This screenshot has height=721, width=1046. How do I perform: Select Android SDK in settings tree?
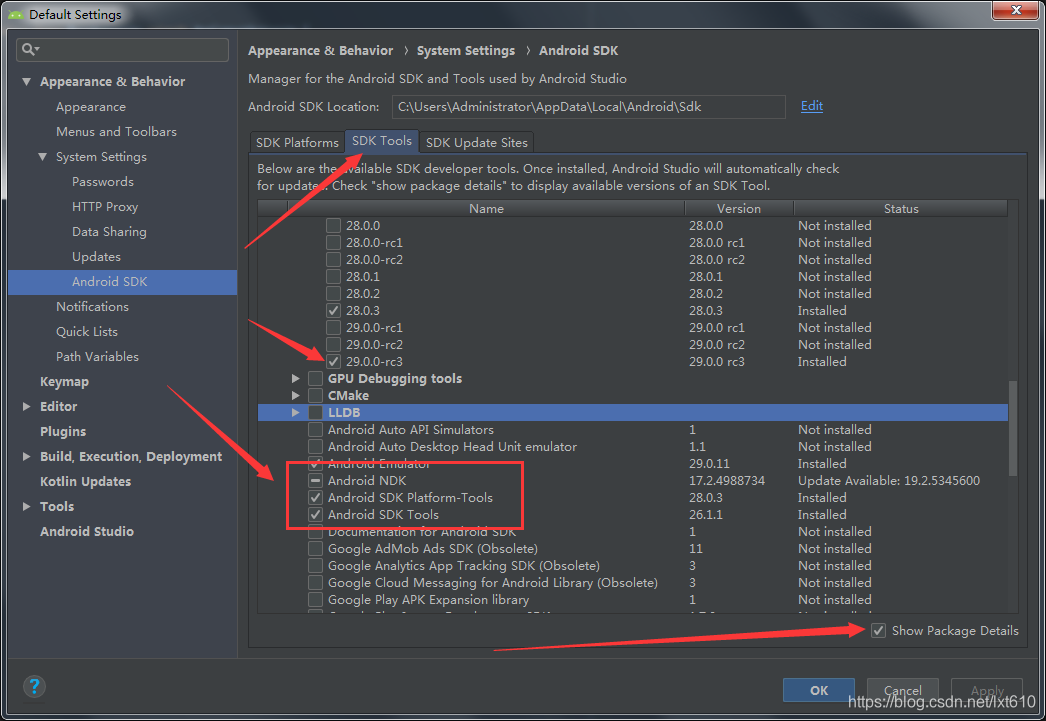123,282
